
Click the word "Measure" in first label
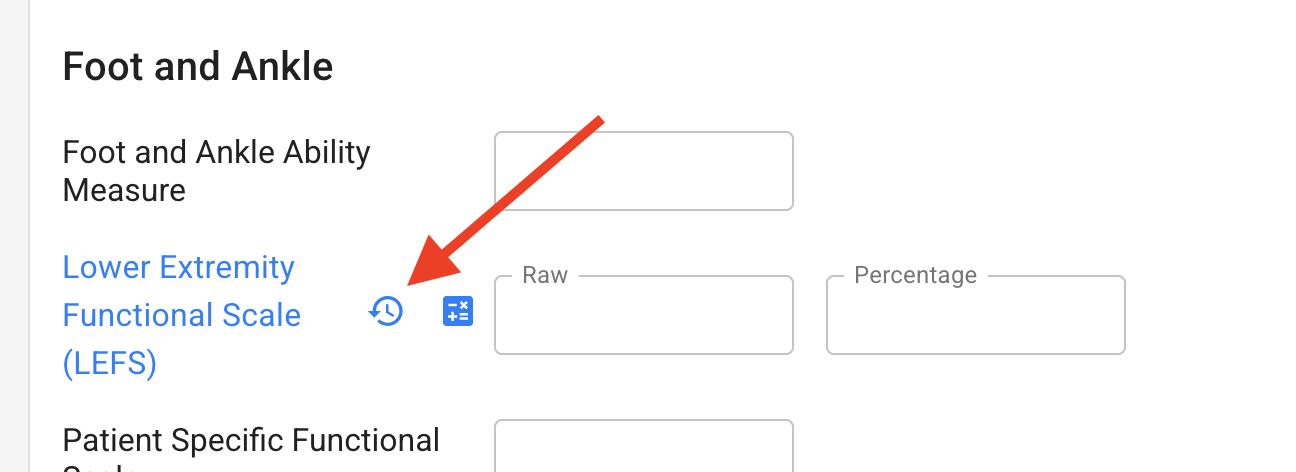124,190
